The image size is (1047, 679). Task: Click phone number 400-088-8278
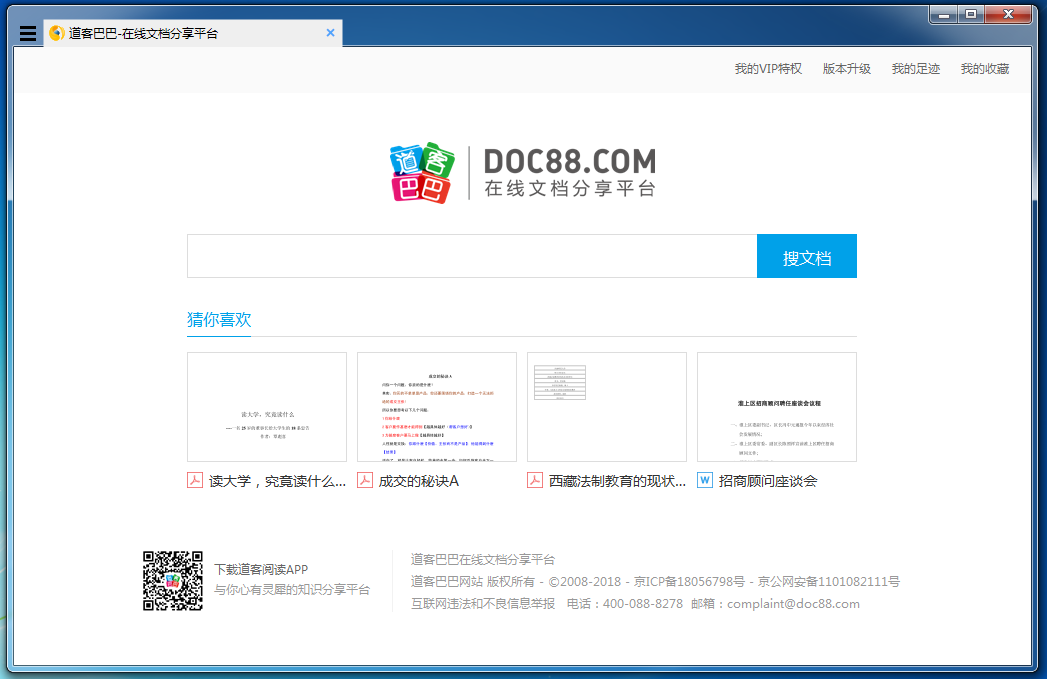[x=642, y=604]
